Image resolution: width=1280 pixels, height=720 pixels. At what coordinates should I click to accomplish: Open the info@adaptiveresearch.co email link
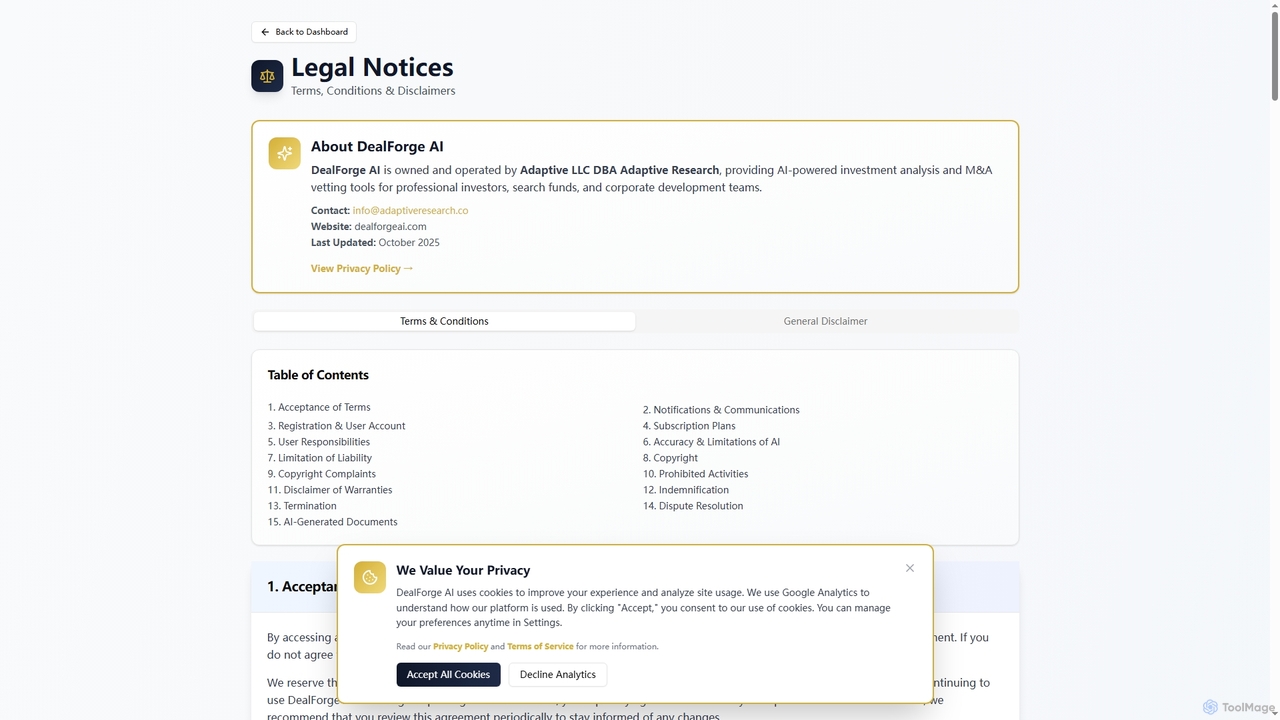[x=410, y=211]
